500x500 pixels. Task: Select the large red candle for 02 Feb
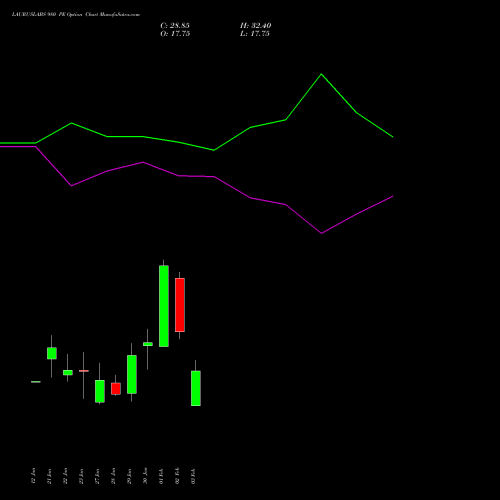point(180,305)
